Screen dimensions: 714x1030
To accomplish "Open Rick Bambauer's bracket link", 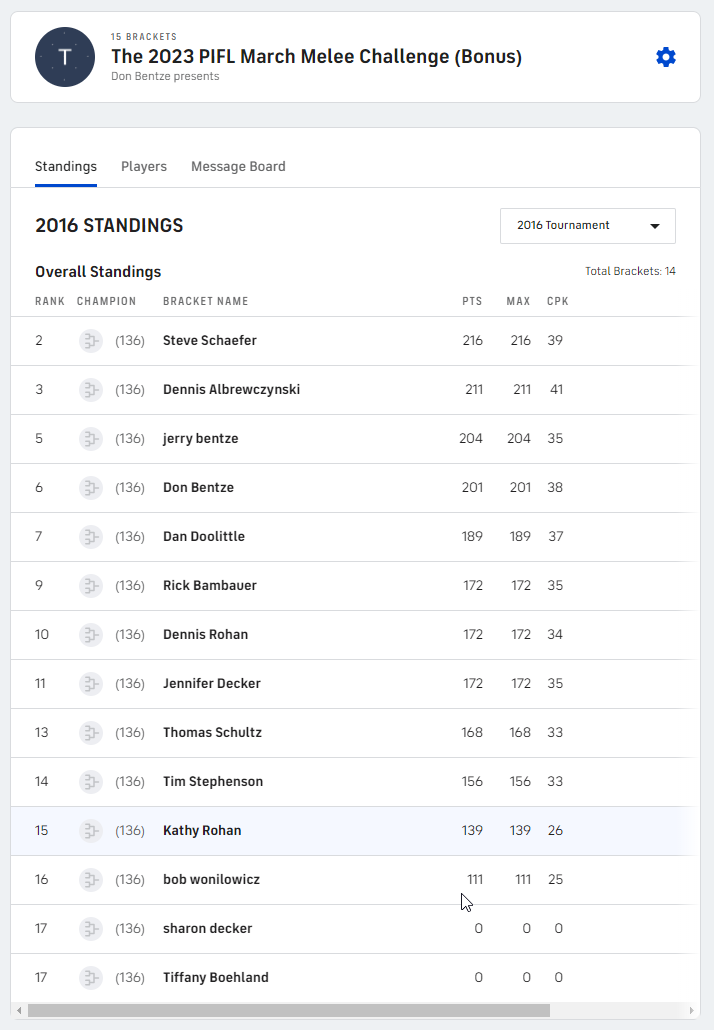I will point(209,586).
